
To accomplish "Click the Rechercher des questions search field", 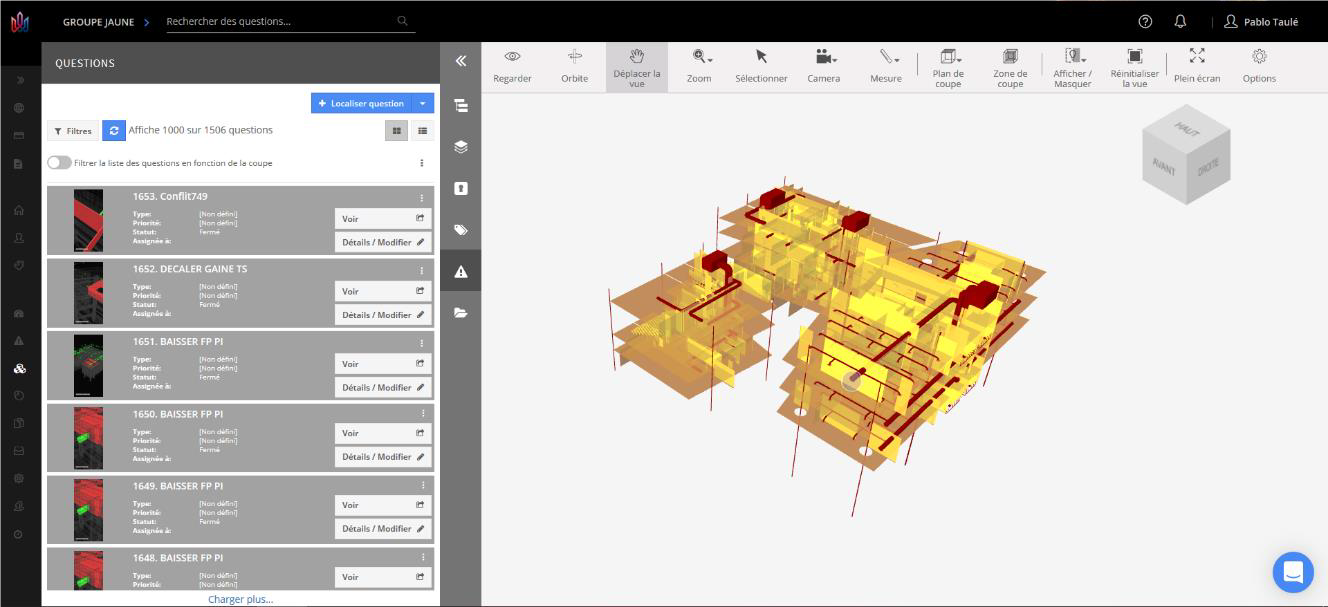I will point(280,21).
